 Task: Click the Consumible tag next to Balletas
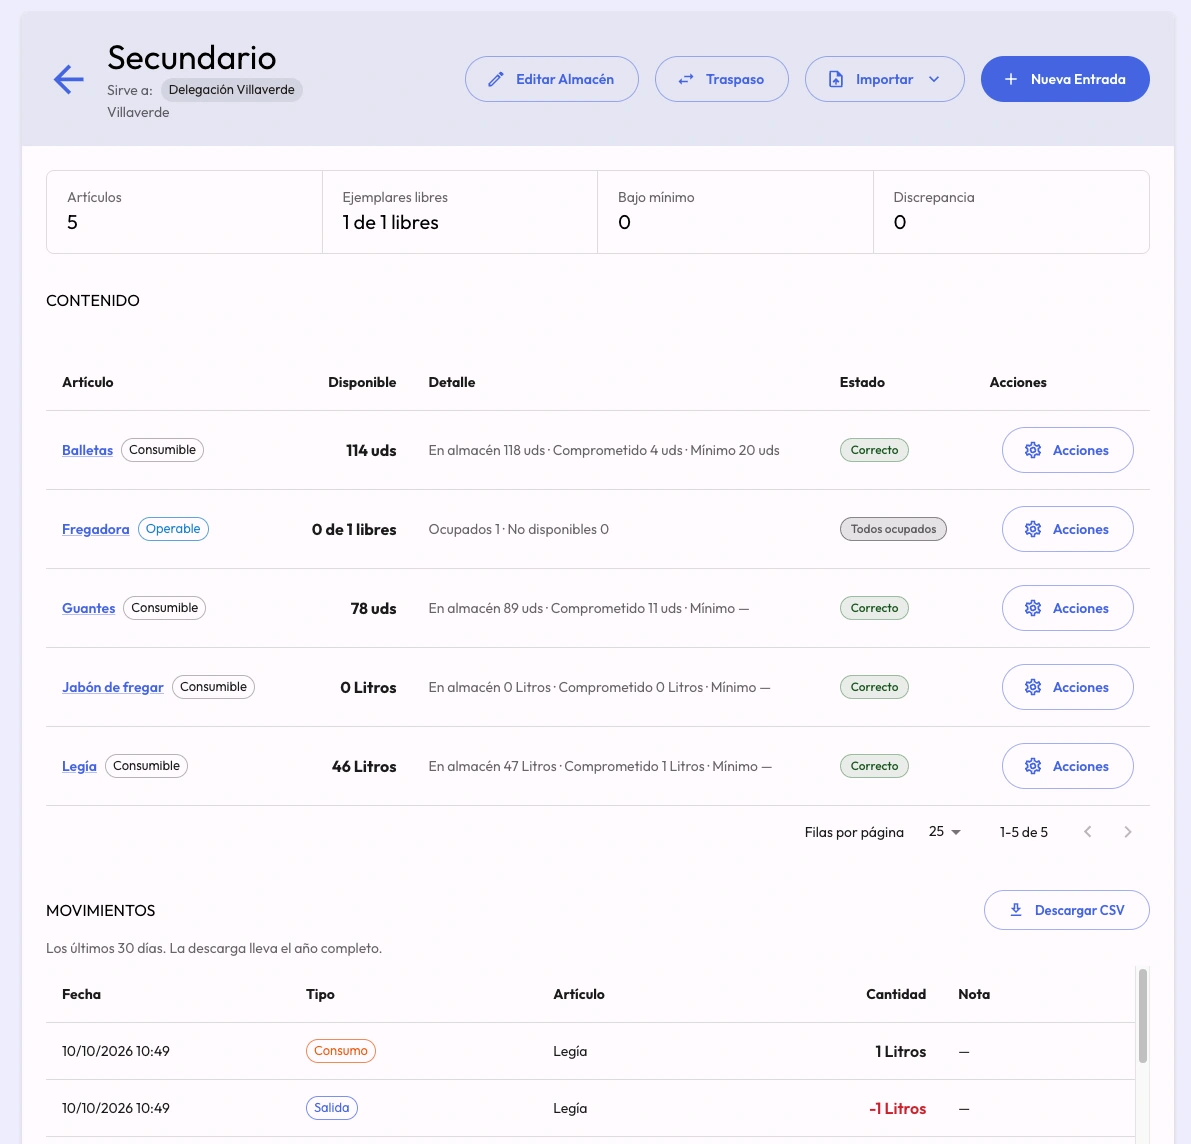point(163,450)
